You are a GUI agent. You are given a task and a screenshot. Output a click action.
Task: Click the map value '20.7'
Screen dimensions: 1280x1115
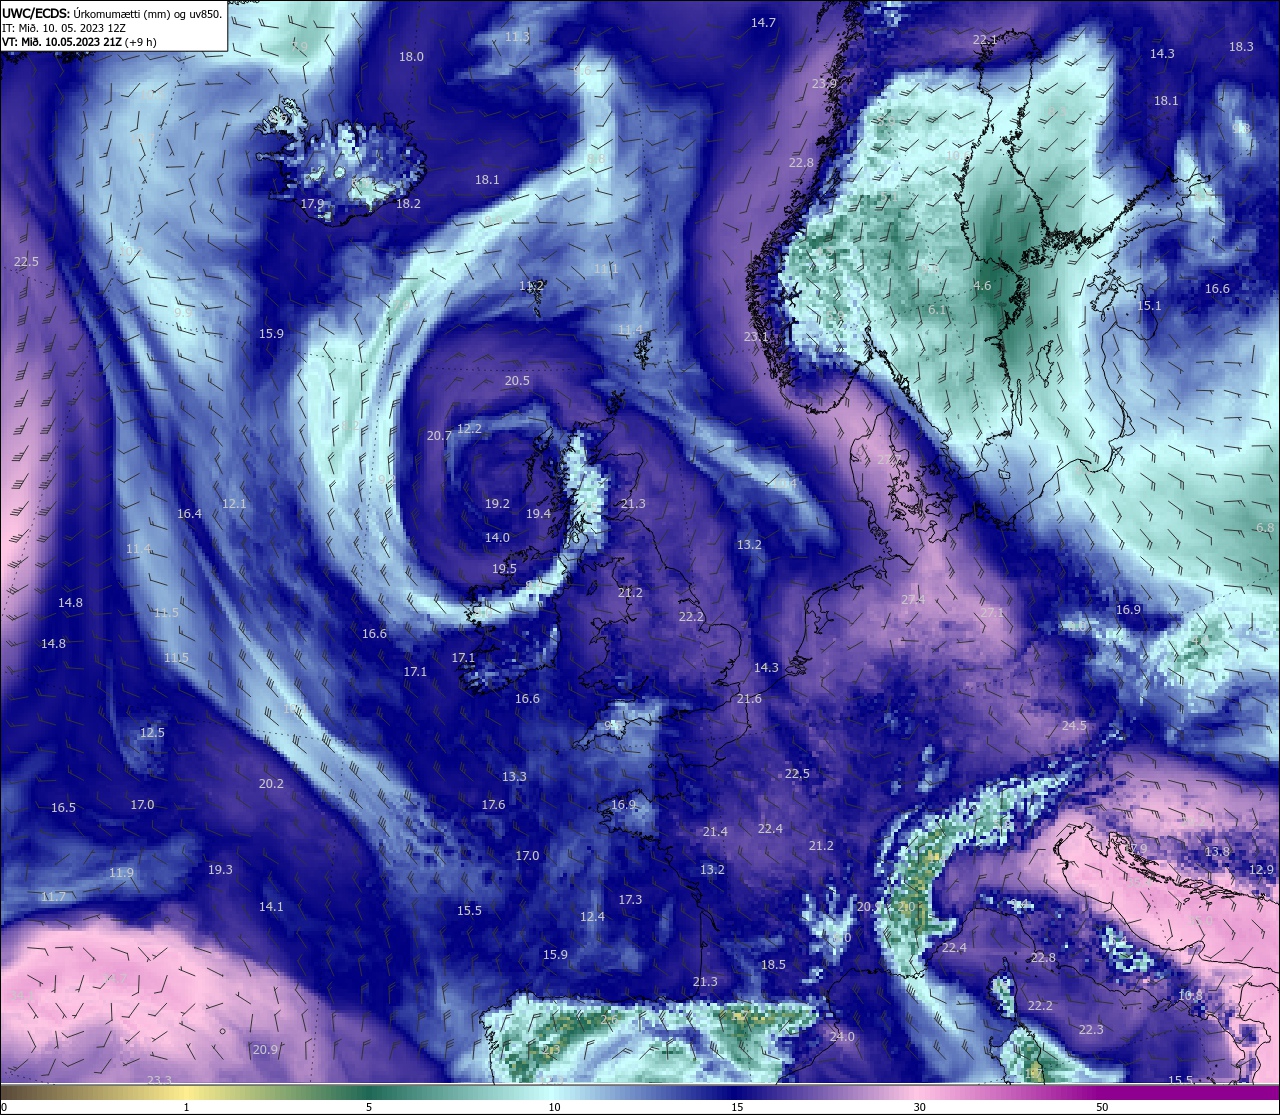click(439, 436)
